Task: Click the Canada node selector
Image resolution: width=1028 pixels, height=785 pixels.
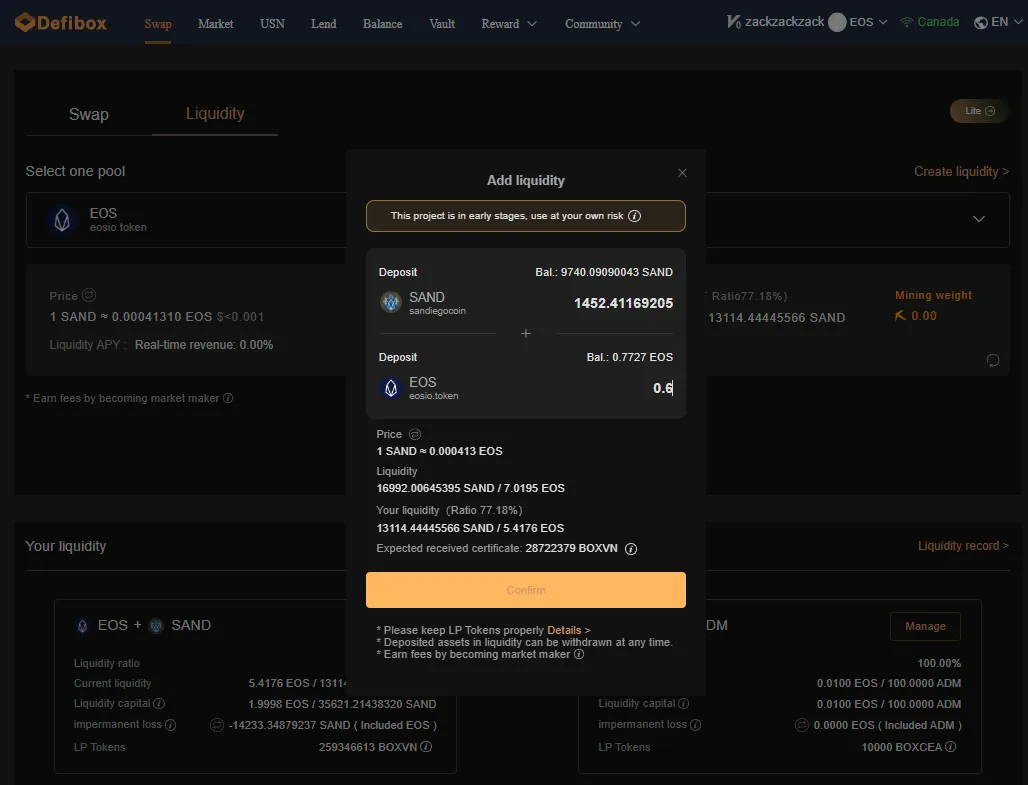Action: click(x=930, y=22)
